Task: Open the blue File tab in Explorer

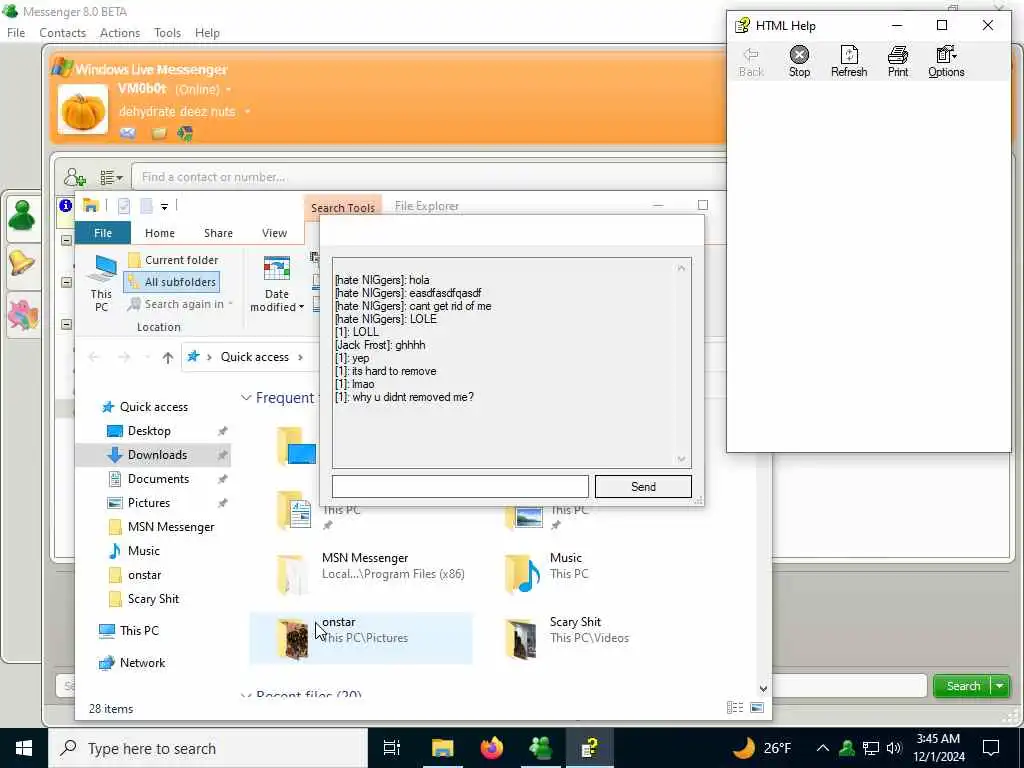Action: tap(103, 233)
